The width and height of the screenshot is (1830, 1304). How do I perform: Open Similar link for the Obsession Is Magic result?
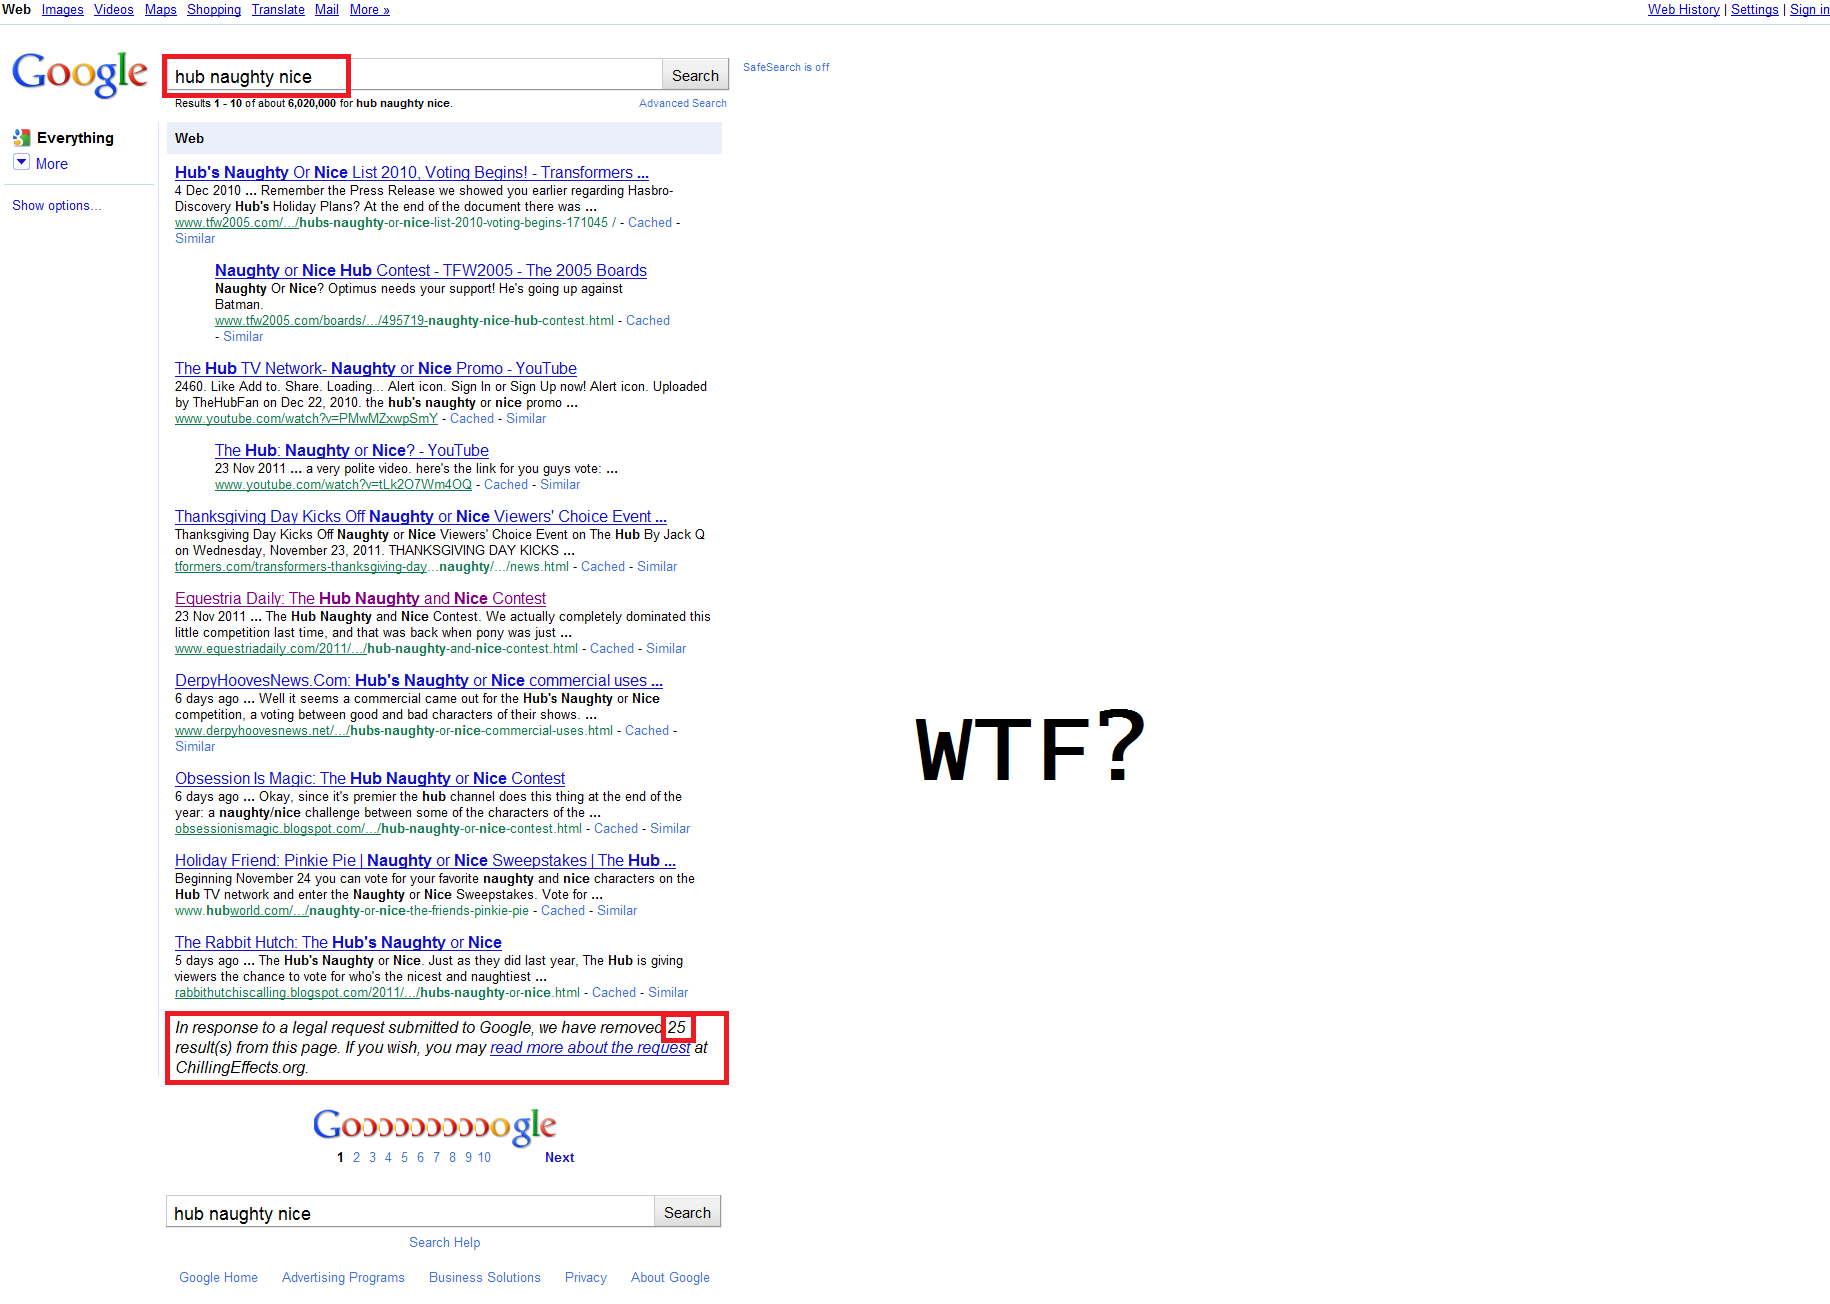(670, 829)
